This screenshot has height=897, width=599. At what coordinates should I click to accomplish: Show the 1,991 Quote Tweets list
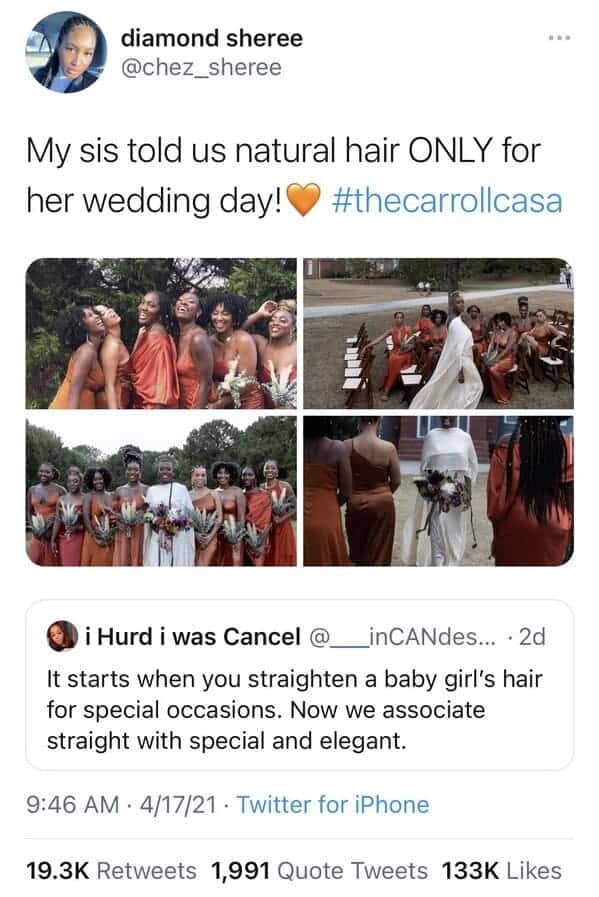click(x=319, y=871)
